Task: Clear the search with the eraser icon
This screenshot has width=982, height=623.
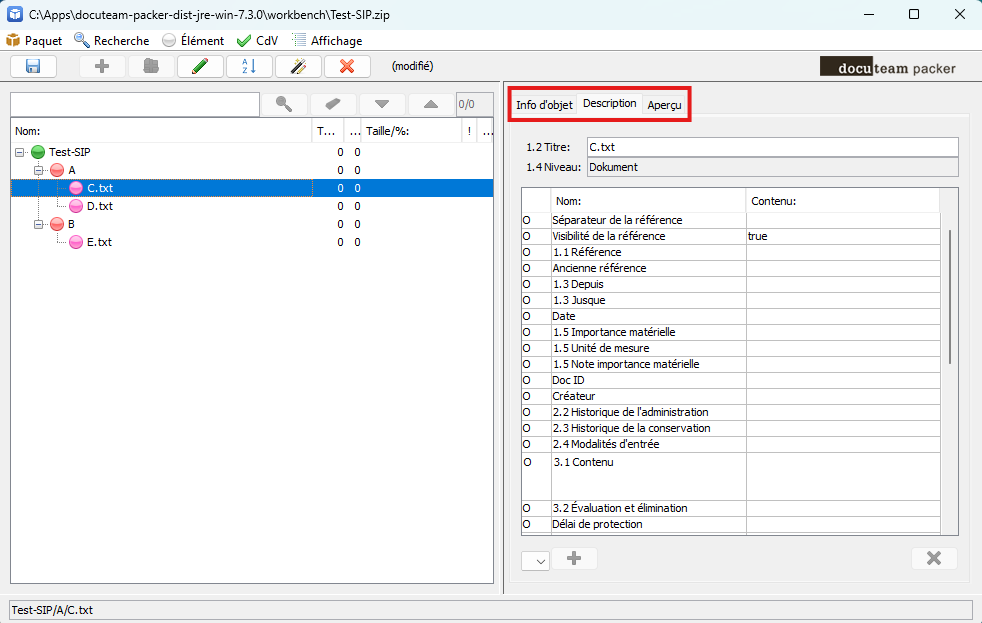Action: tap(332, 103)
